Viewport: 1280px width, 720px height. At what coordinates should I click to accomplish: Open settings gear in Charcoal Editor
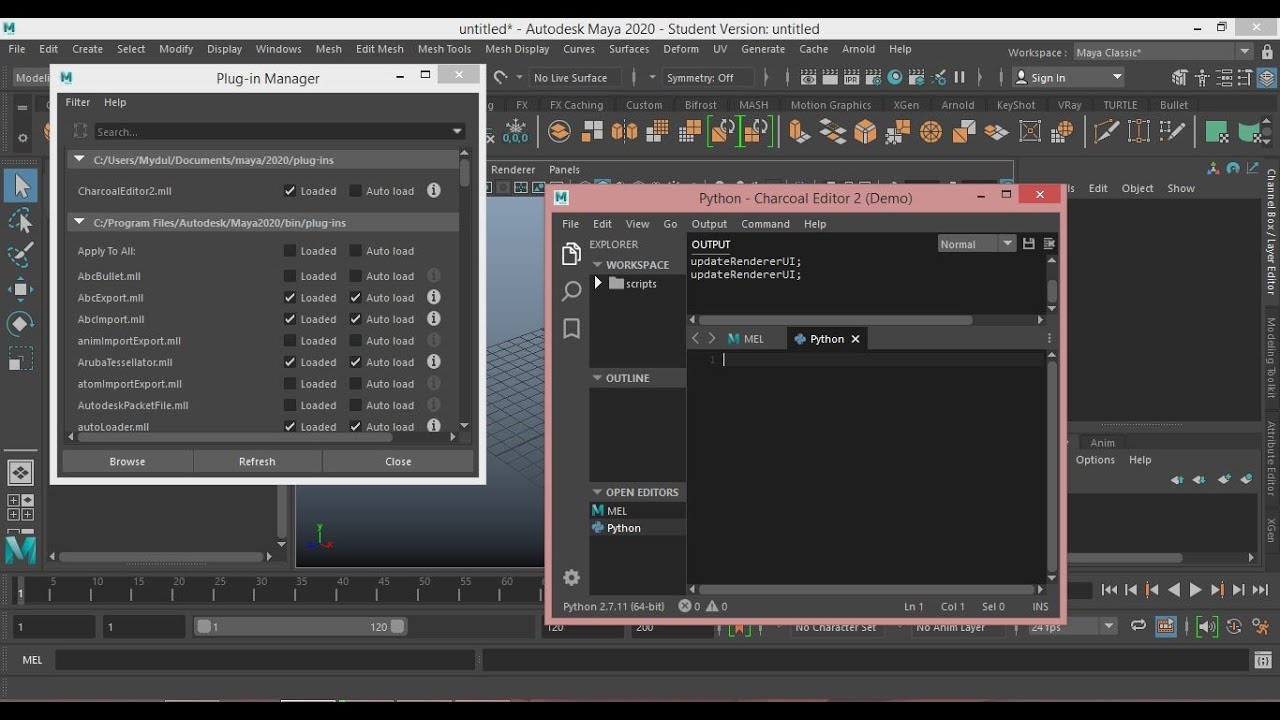pos(571,577)
